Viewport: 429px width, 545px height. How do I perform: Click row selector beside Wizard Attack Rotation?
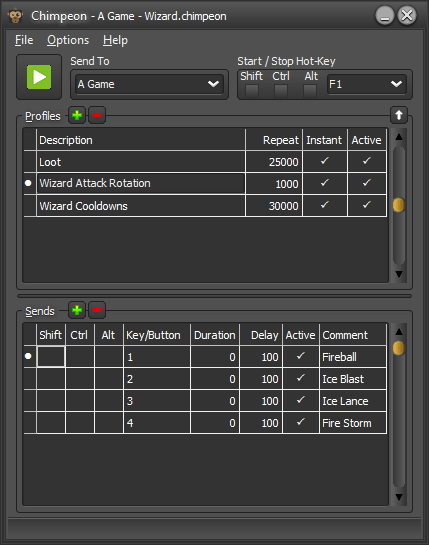click(30, 183)
